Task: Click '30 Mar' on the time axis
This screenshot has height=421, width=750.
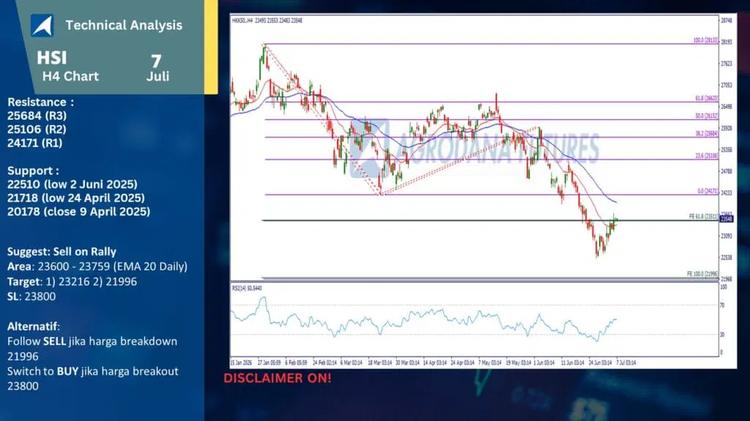Action: 408,363
